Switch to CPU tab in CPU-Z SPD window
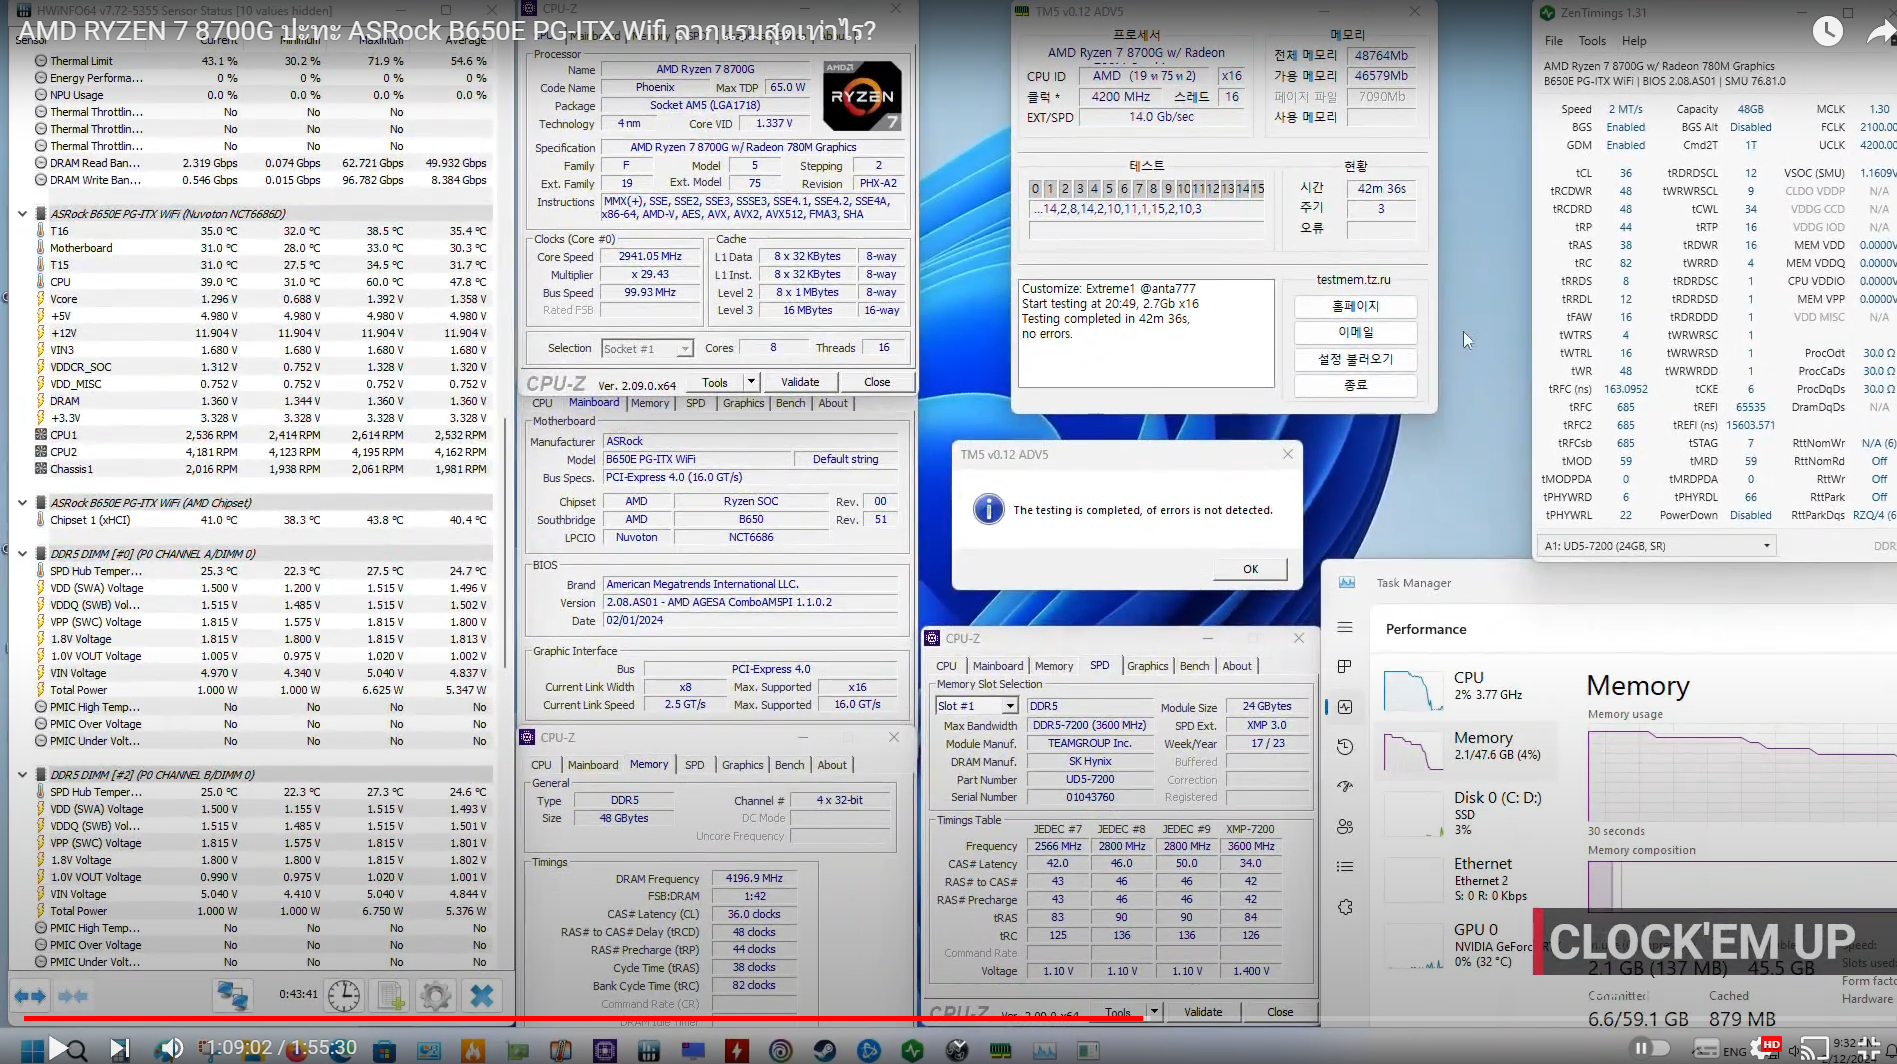Image resolution: width=1897 pixels, height=1064 pixels. (946, 666)
